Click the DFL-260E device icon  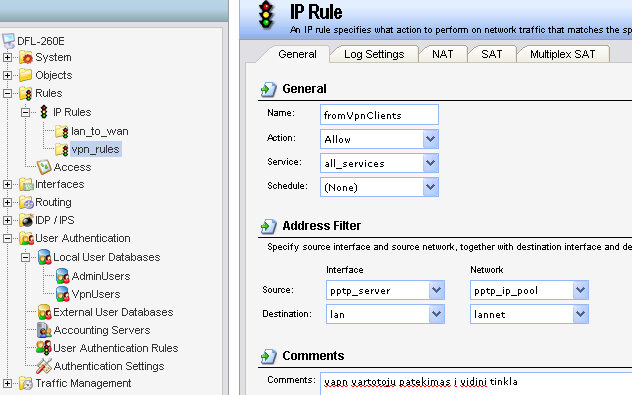(8, 41)
